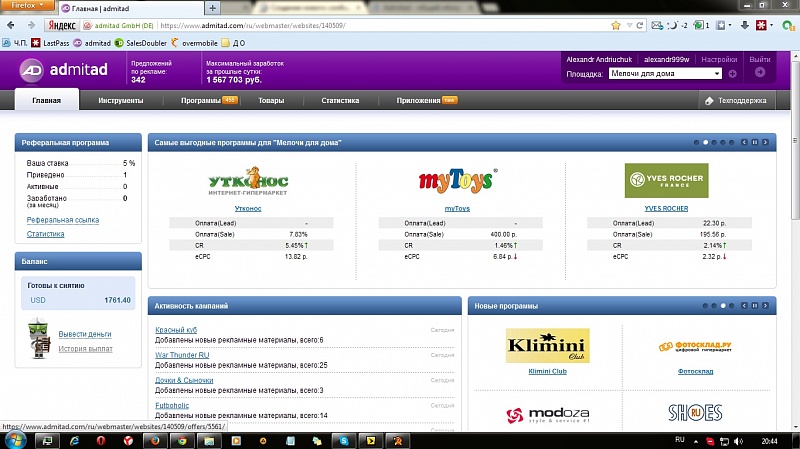Click the Вывести деньги link
Screen dimensions: 800x449
point(84,333)
